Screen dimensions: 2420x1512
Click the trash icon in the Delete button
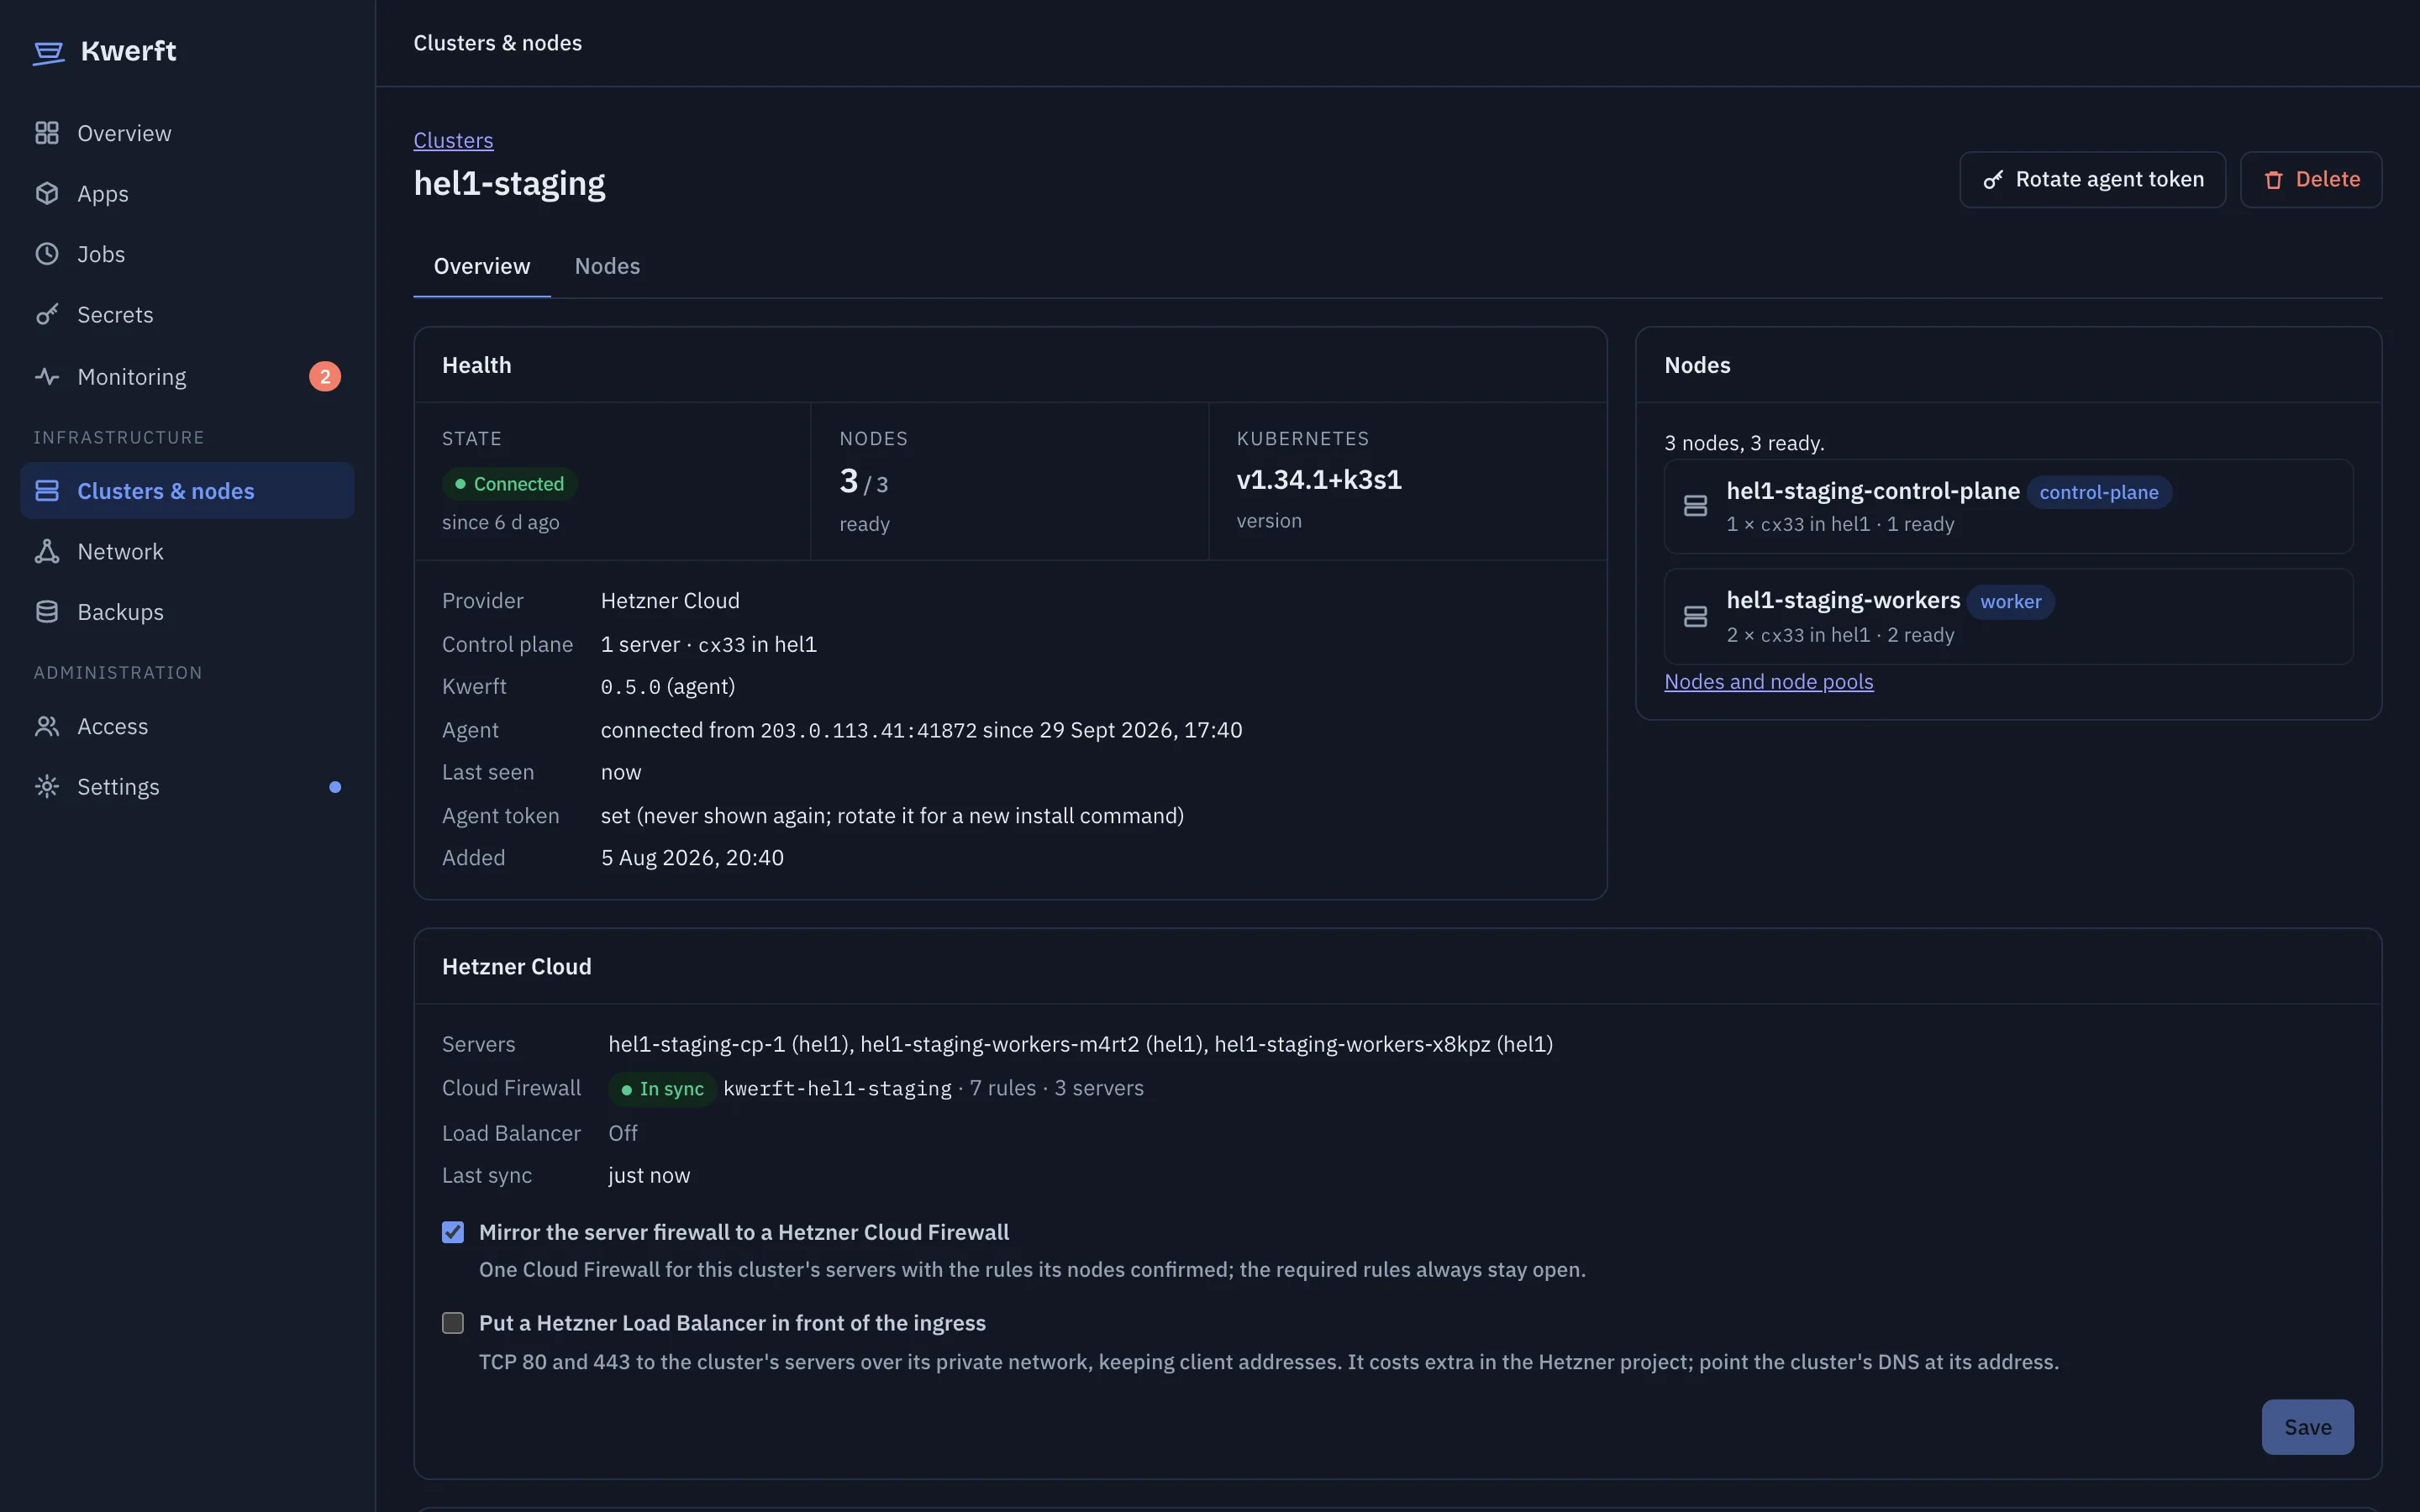pyautogui.click(x=2274, y=180)
